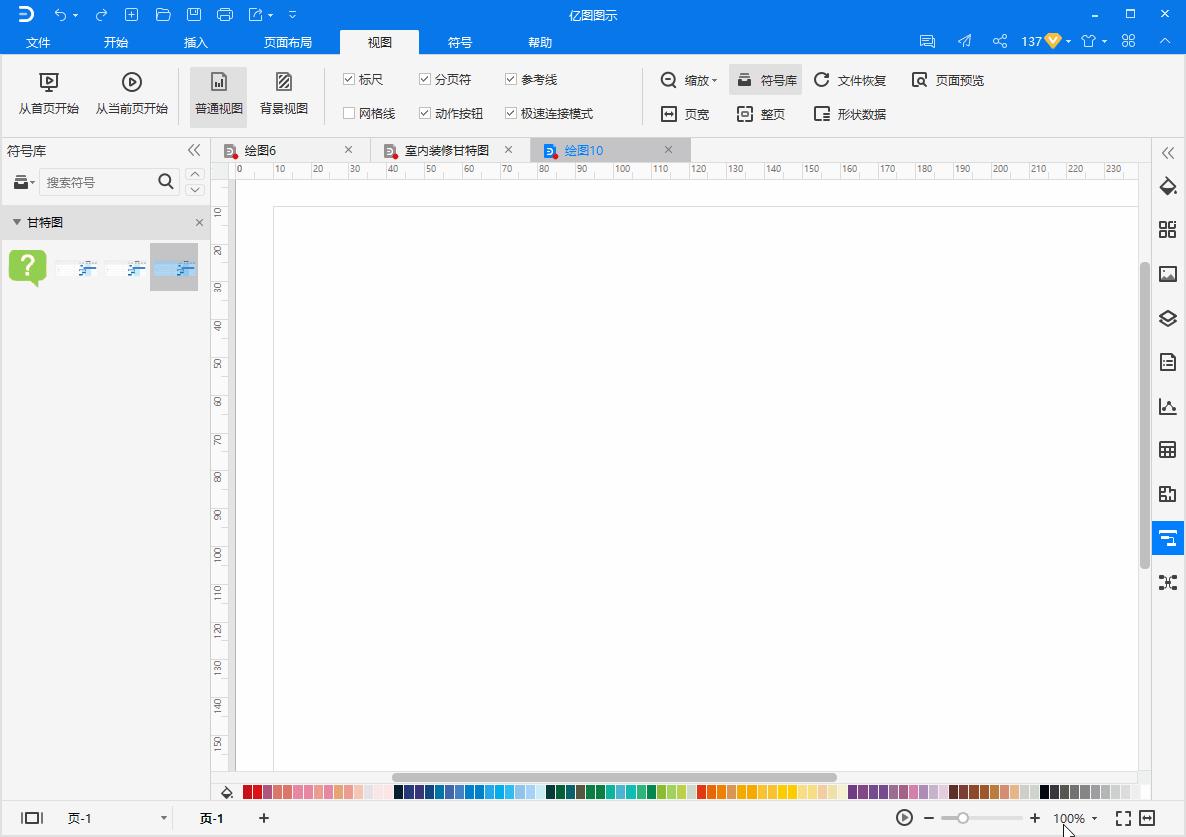Click the zoom slider handle
This screenshot has width=1186, height=837.
pyautogui.click(x=962, y=818)
